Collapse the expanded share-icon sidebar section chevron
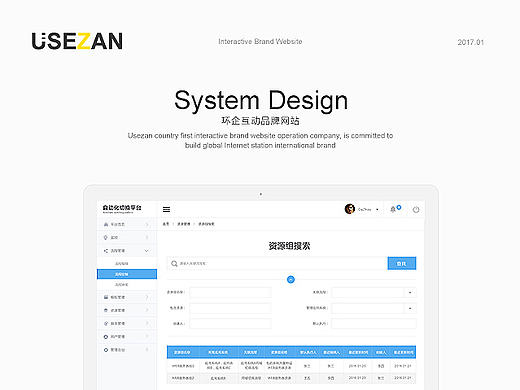The height and width of the screenshot is (390, 520). point(147,251)
